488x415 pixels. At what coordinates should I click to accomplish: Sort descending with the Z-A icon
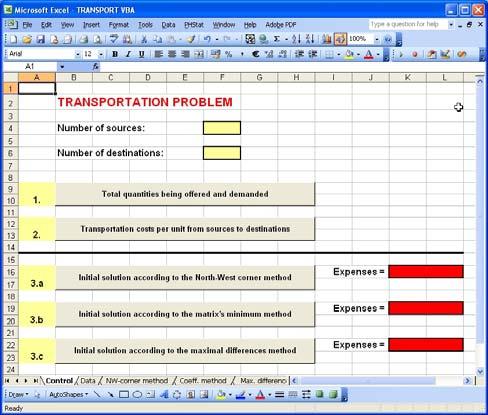pos(310,39)
